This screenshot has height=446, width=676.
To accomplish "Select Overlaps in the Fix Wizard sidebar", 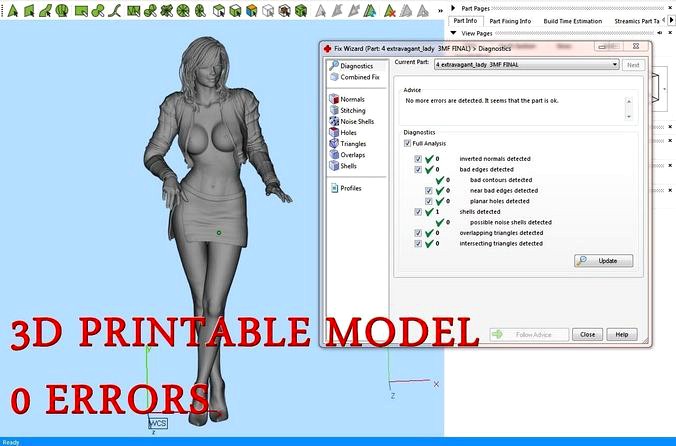I will point(353,155).
